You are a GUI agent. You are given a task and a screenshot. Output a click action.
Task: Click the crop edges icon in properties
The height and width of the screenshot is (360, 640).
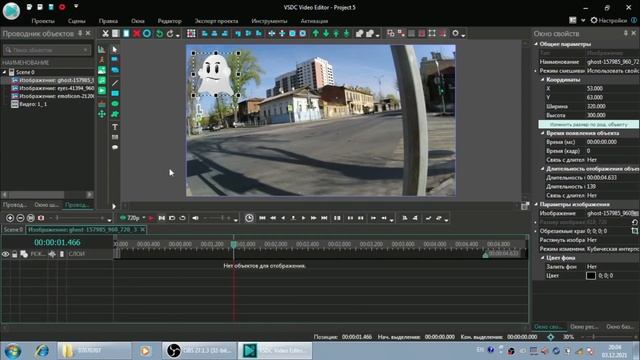click(635, 231)
